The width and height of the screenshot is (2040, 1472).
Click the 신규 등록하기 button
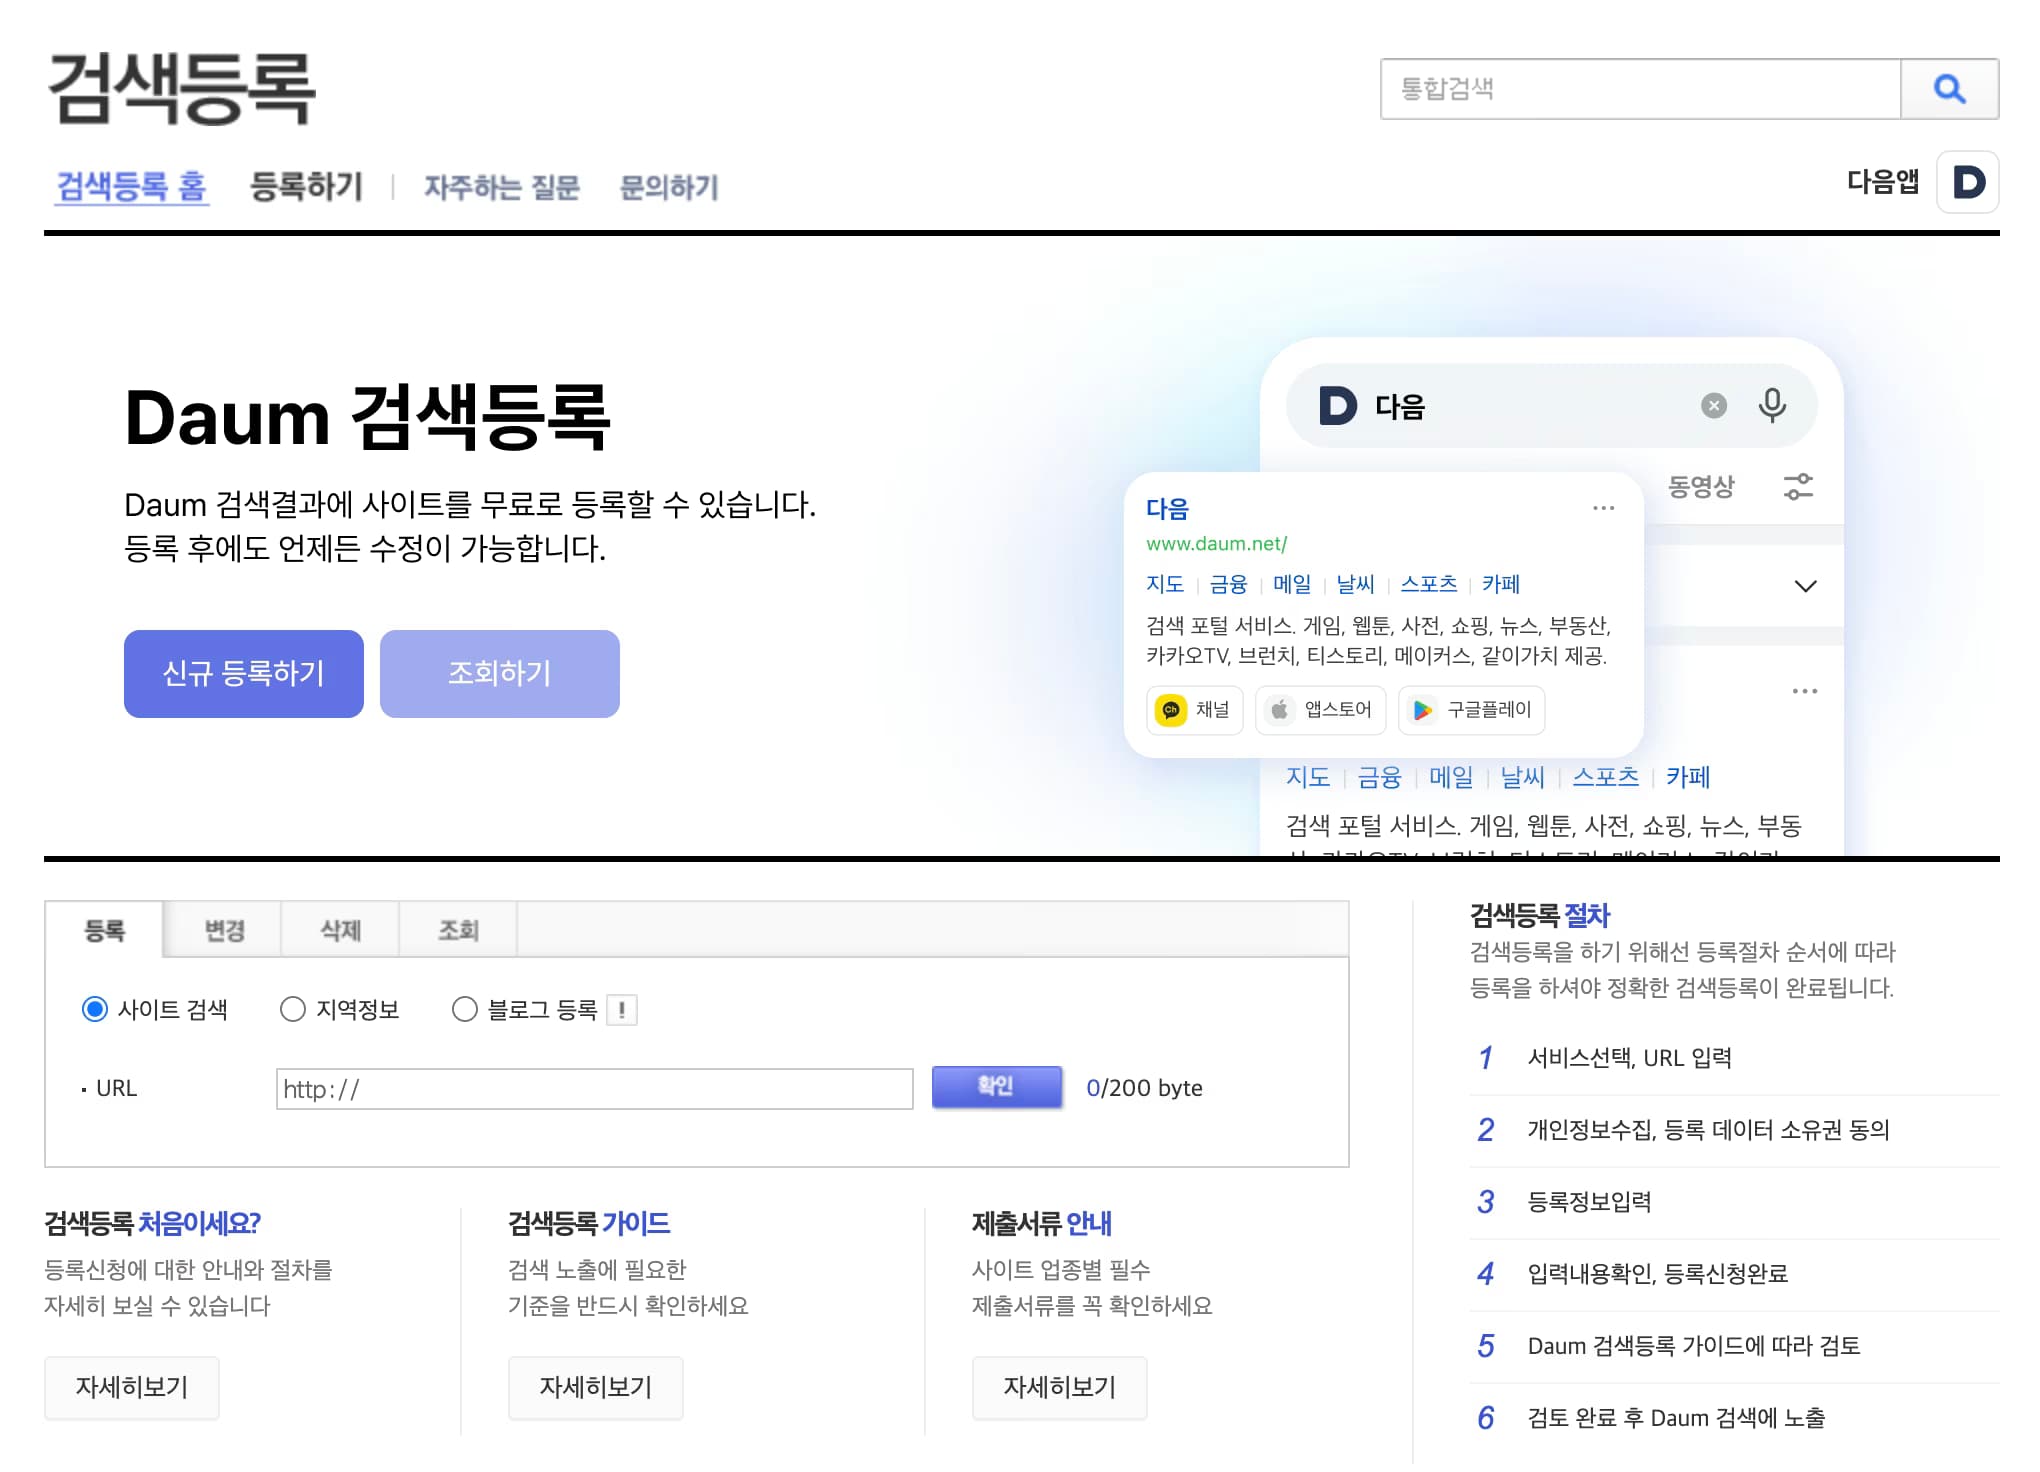coord(244,674)
